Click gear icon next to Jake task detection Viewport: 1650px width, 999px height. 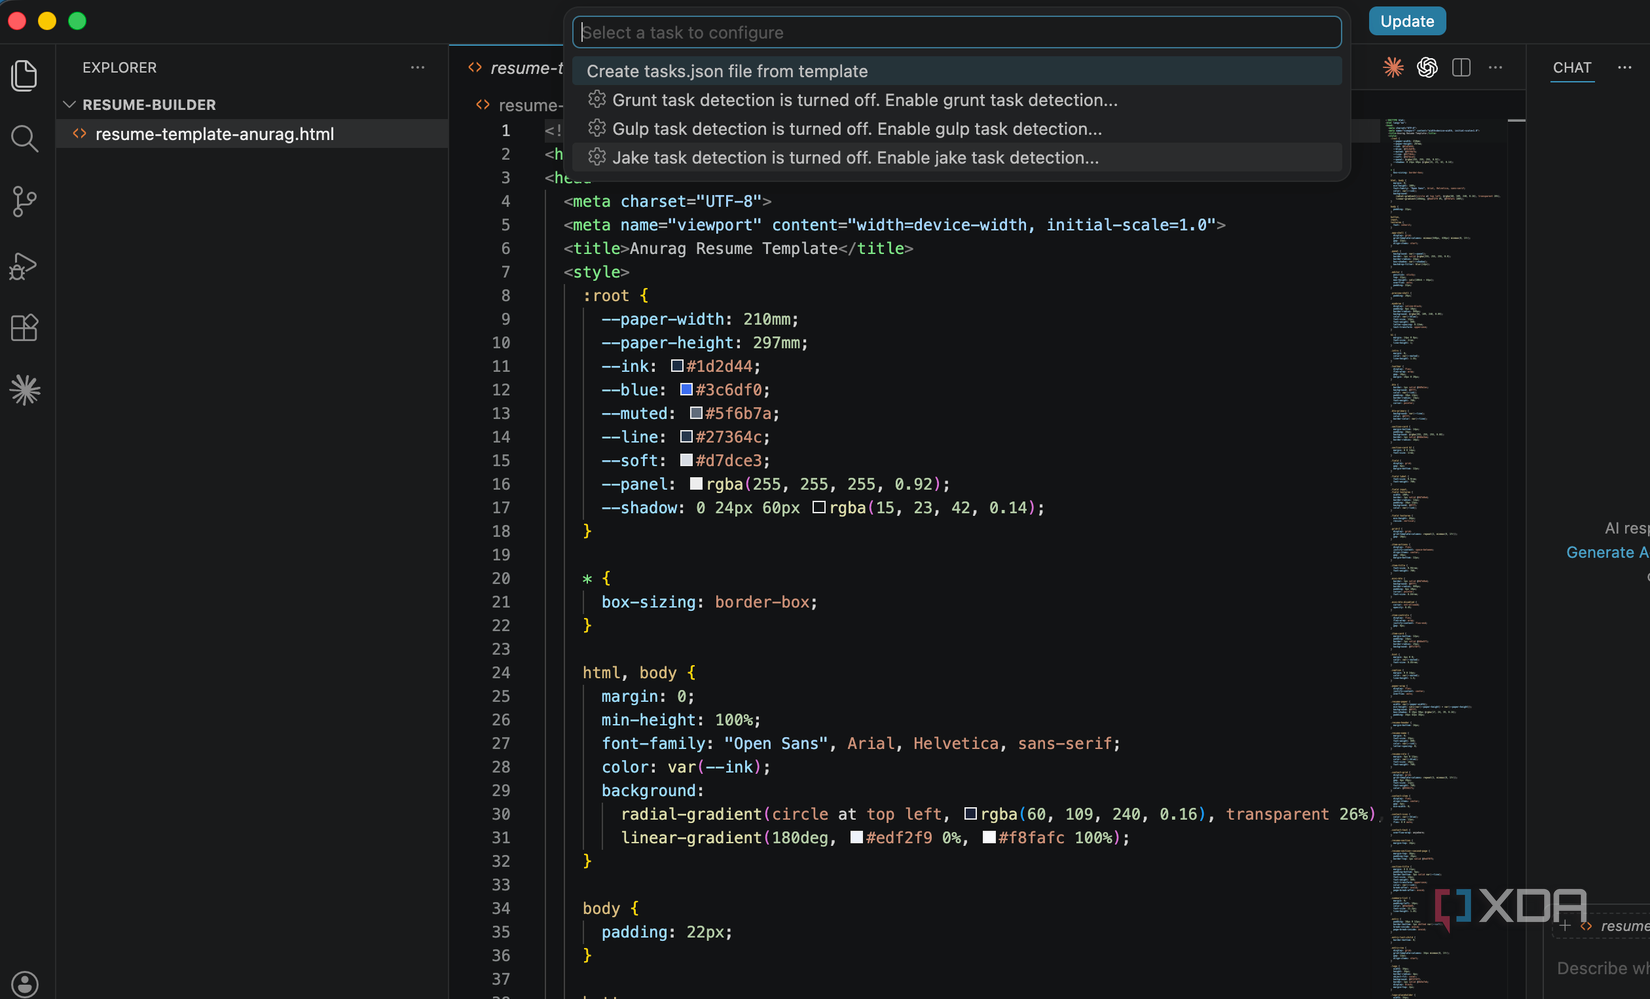click(x=597, y=157)
